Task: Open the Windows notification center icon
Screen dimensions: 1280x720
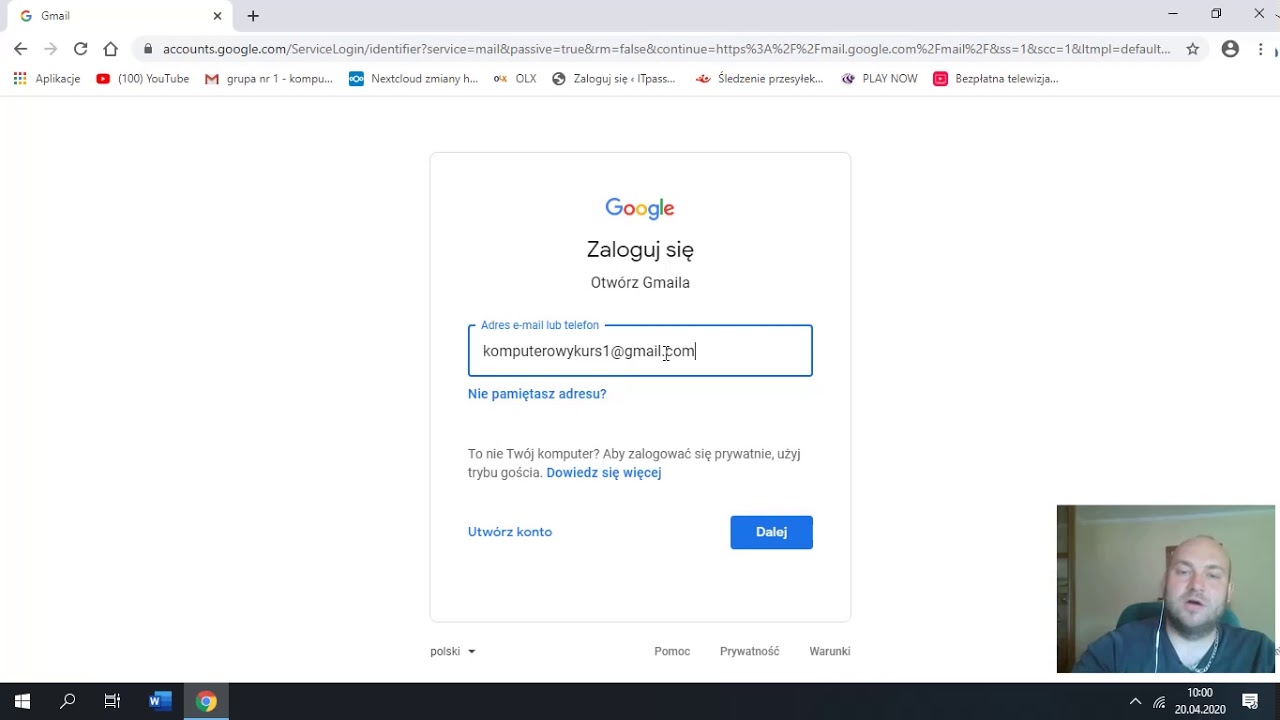Action: click(1250, 701)
